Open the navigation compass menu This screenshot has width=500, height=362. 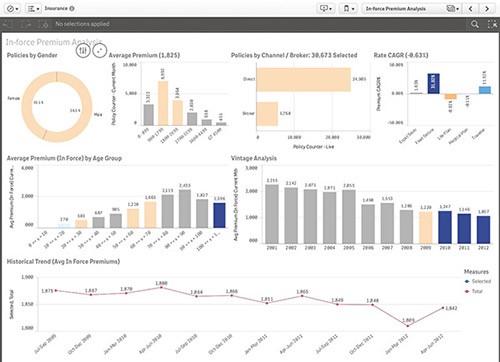(13, 9)
